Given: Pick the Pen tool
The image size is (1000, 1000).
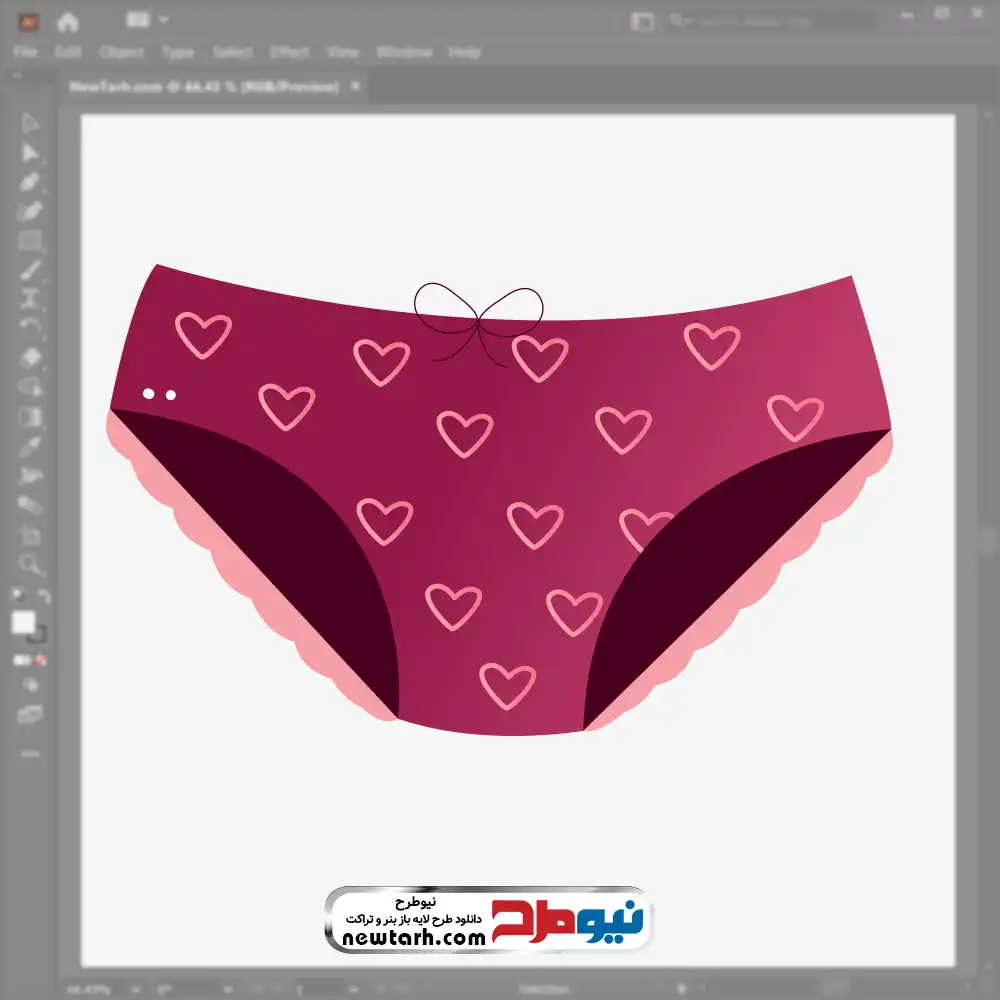Looking at the screenshot, I should click(30, 182).
